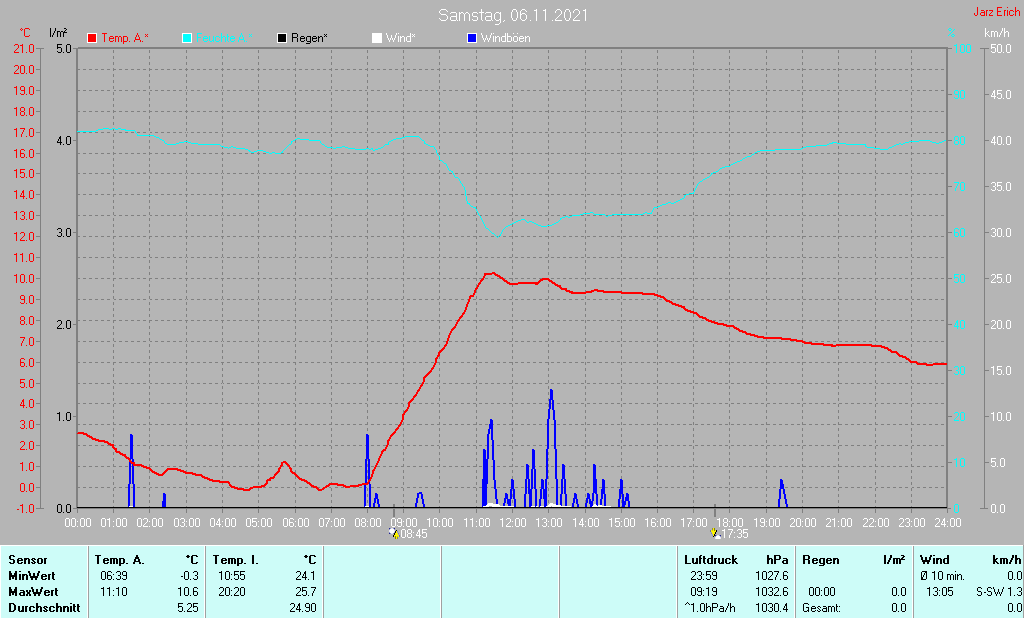Viewport: 1024px width, 618px height.
Task: Click the sunrise icon at 08:45
Action: [396, 534]
